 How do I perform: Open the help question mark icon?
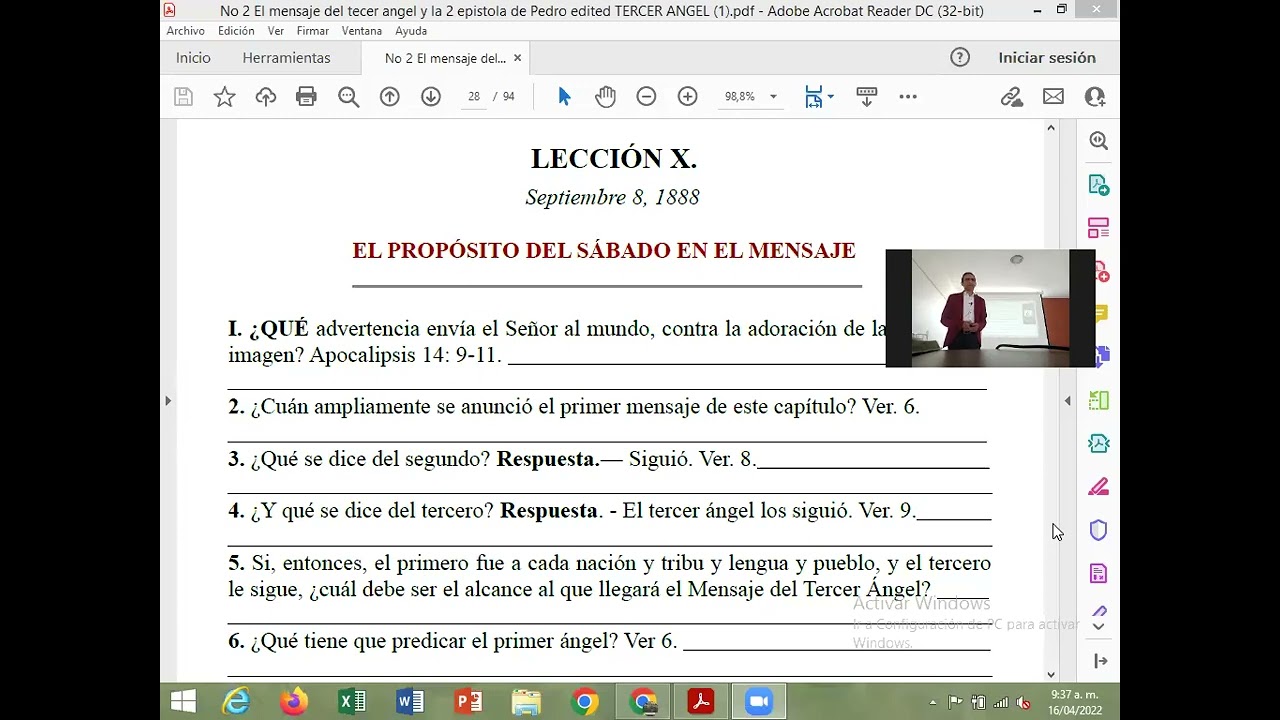pos(960,58)
